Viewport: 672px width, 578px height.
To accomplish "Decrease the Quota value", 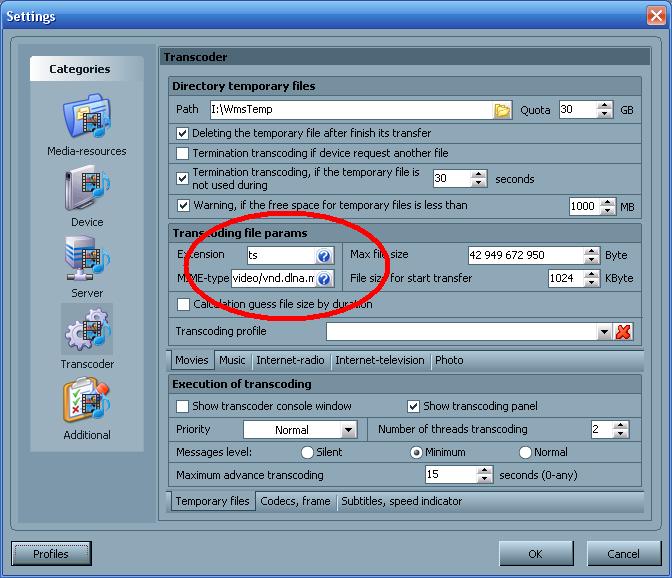I will [604, 114].
